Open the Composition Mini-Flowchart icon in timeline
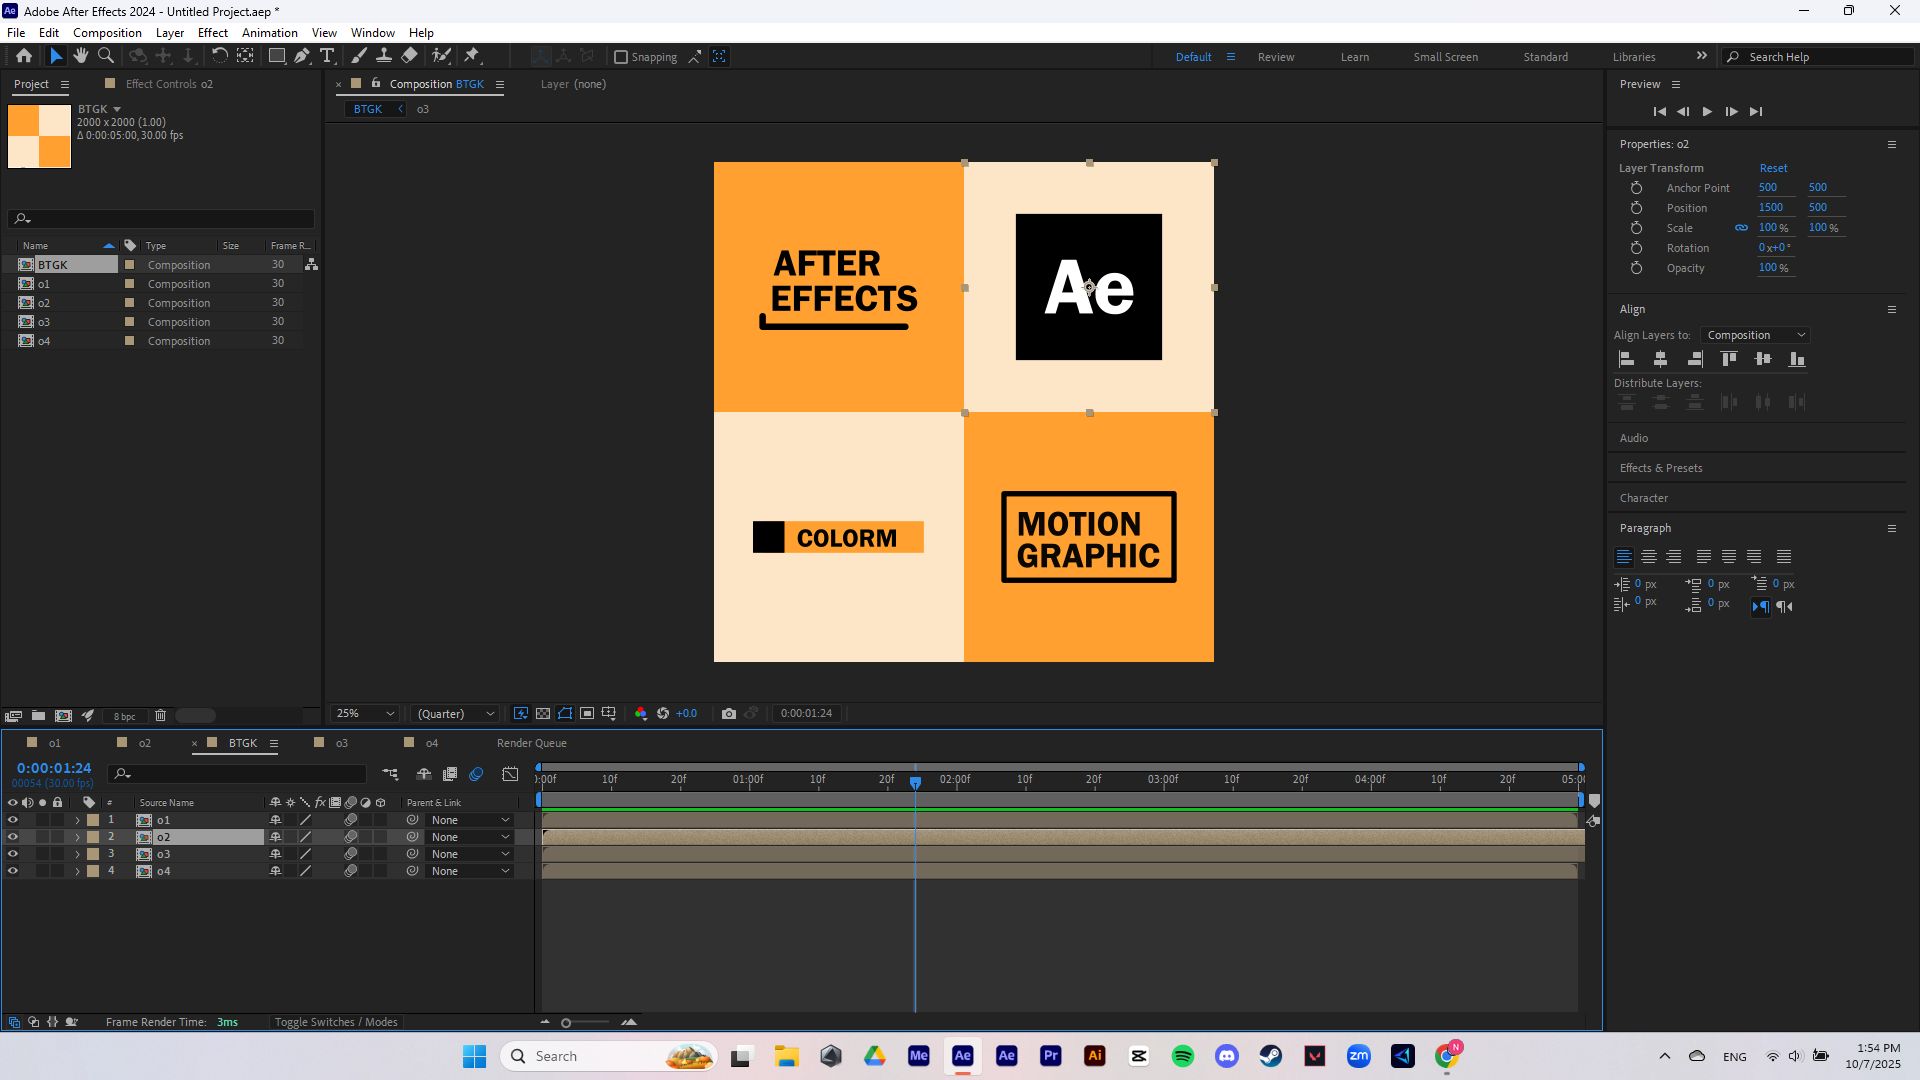 pyautogui.click(x=390, y=774)
